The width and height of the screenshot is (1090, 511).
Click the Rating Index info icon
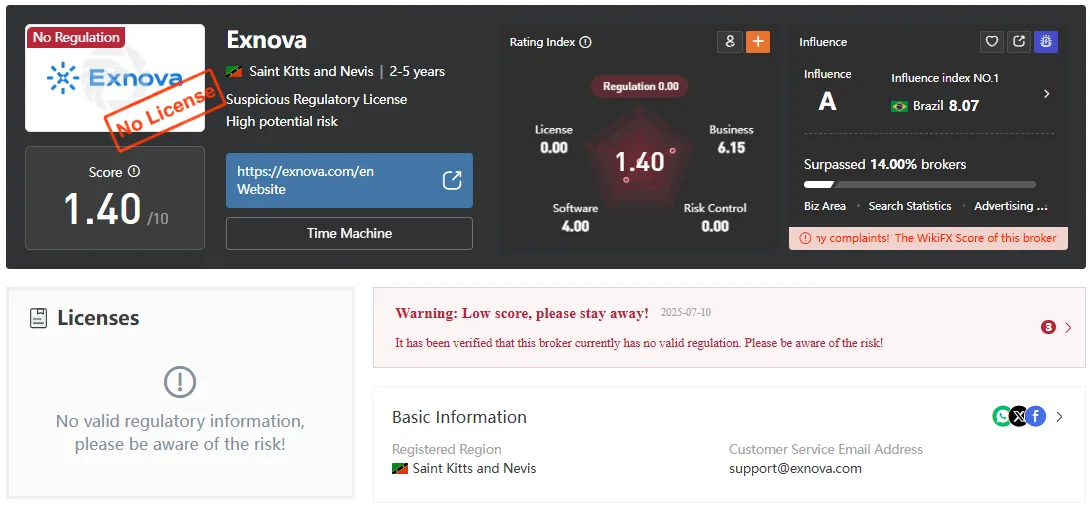[x=585, y=42]
